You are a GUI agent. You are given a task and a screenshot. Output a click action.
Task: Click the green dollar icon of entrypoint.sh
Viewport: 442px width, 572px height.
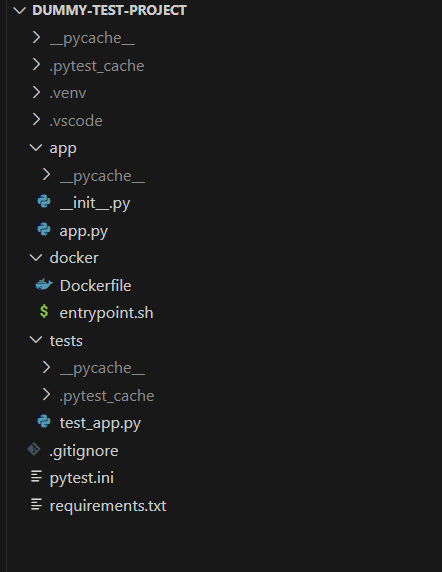click(x=44, y=312)
